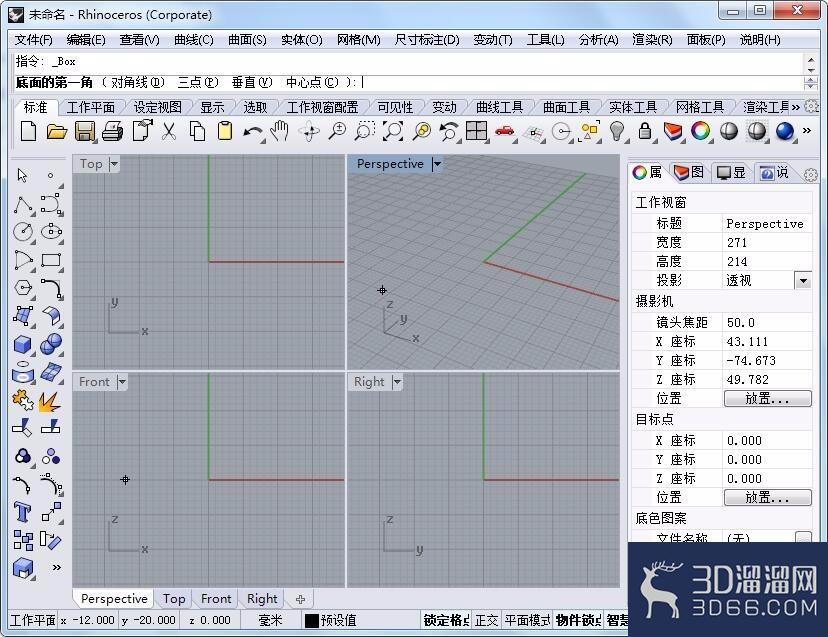The height and width of the screenshot is (637, 828).
Task: Click the Explode icon in sidebar
Action: click(x=50, y=401)
